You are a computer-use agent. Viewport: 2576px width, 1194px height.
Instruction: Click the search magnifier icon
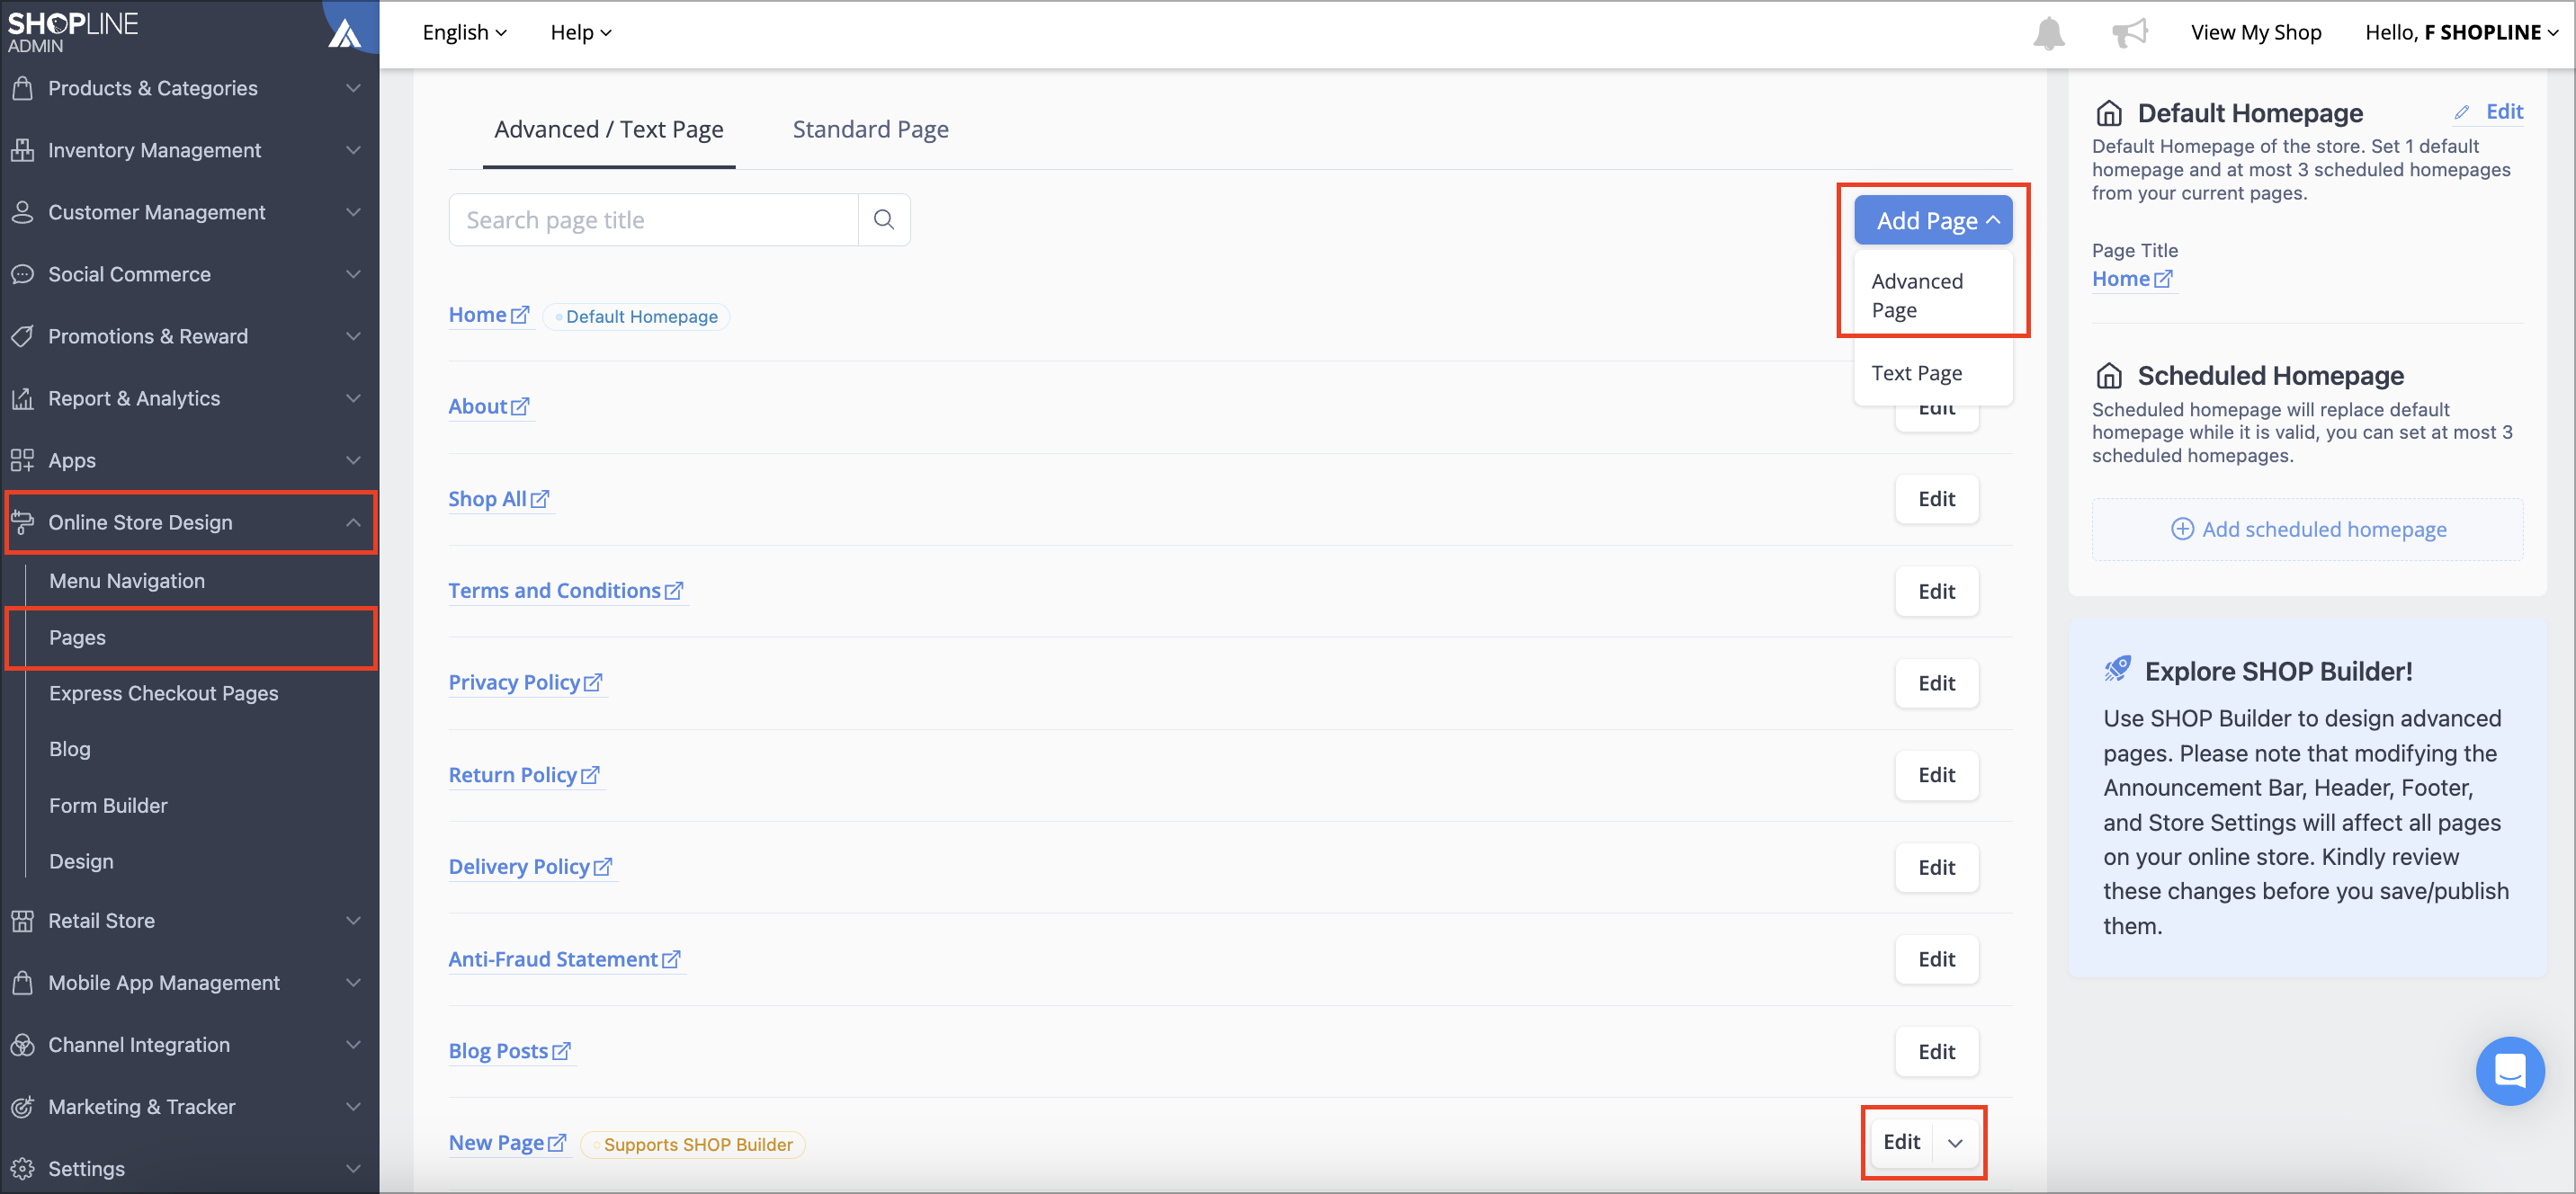point(884,219)
